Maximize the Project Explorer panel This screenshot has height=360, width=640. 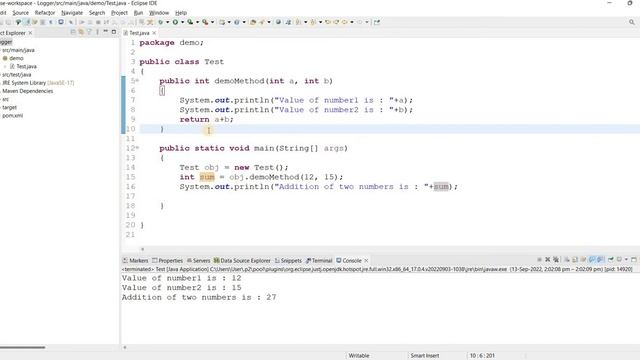coord(114,32)
